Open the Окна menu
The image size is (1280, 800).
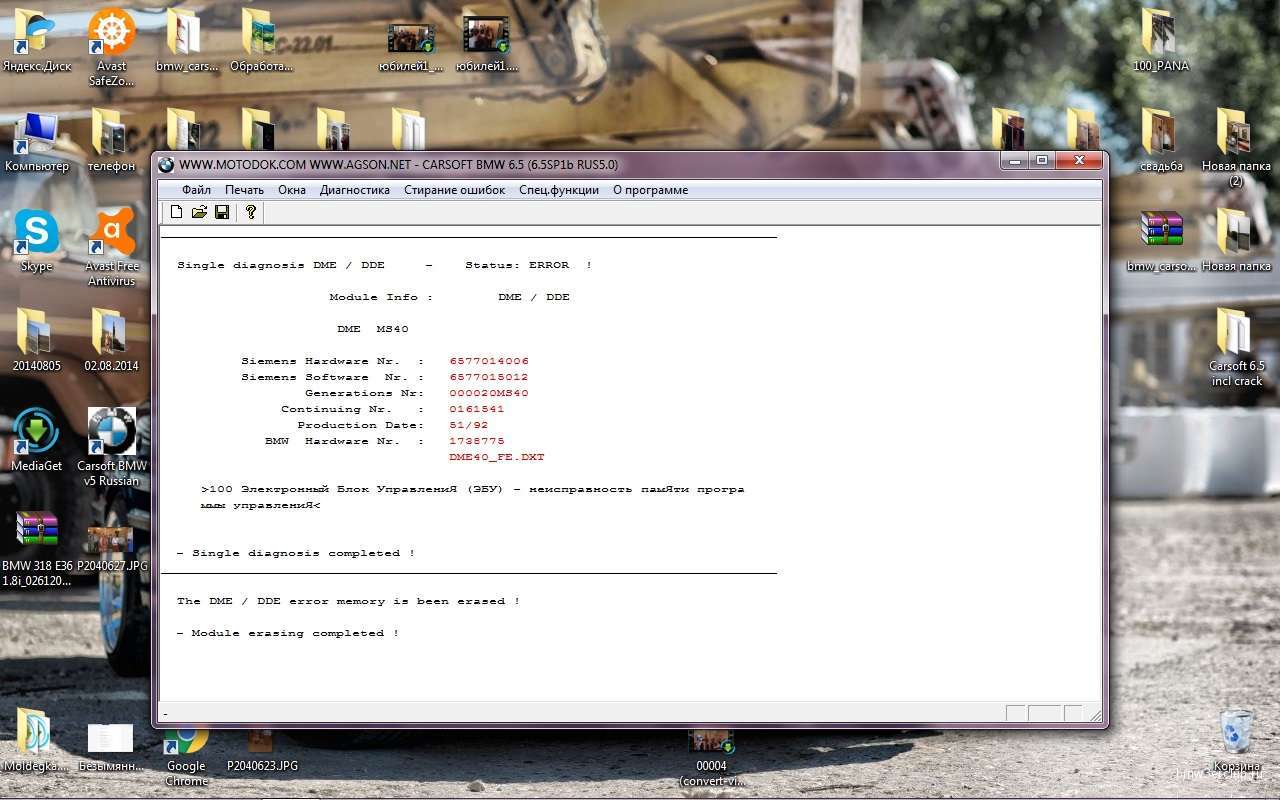pyautogui.click(x=292, y=190)
